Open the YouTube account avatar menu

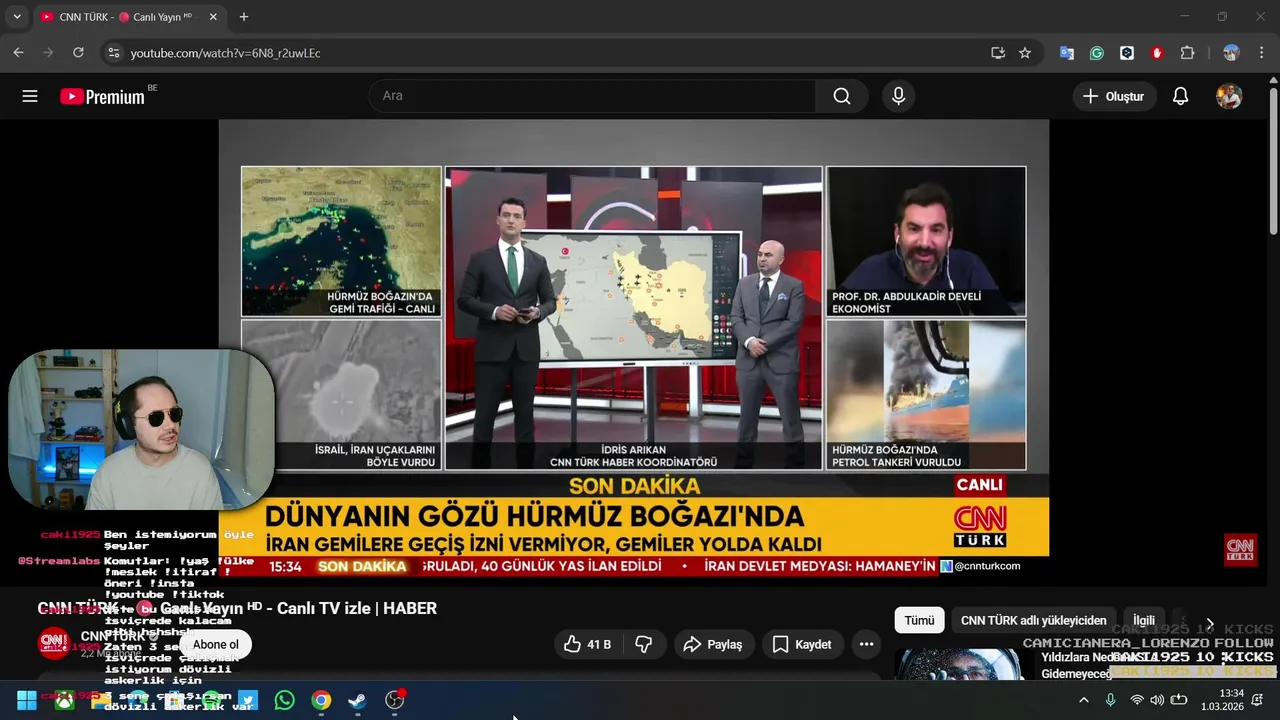click(x=1229, y=96)
